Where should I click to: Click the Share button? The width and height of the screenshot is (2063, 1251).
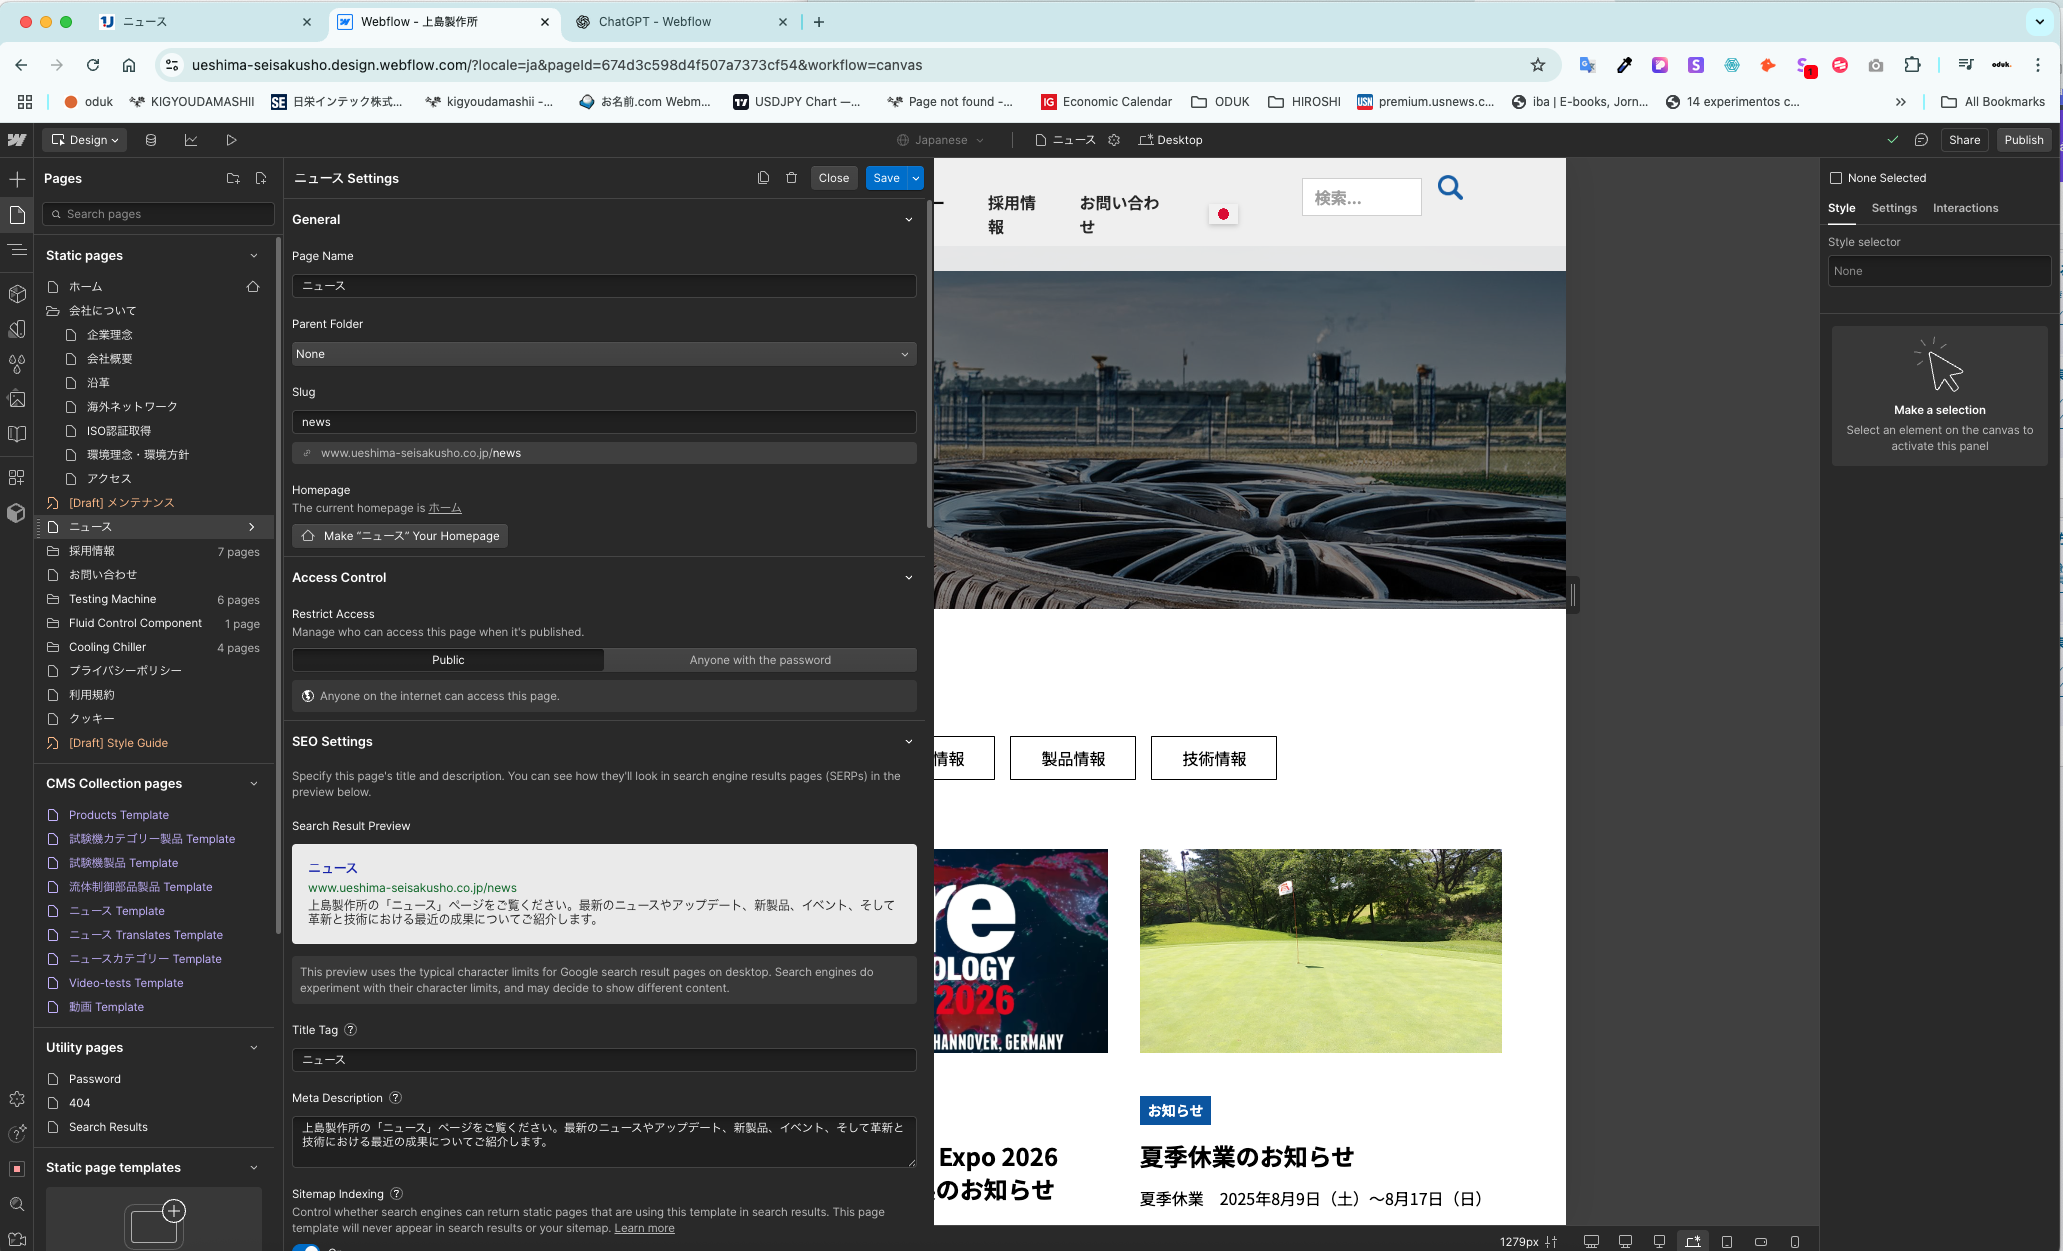point(1964,140)
